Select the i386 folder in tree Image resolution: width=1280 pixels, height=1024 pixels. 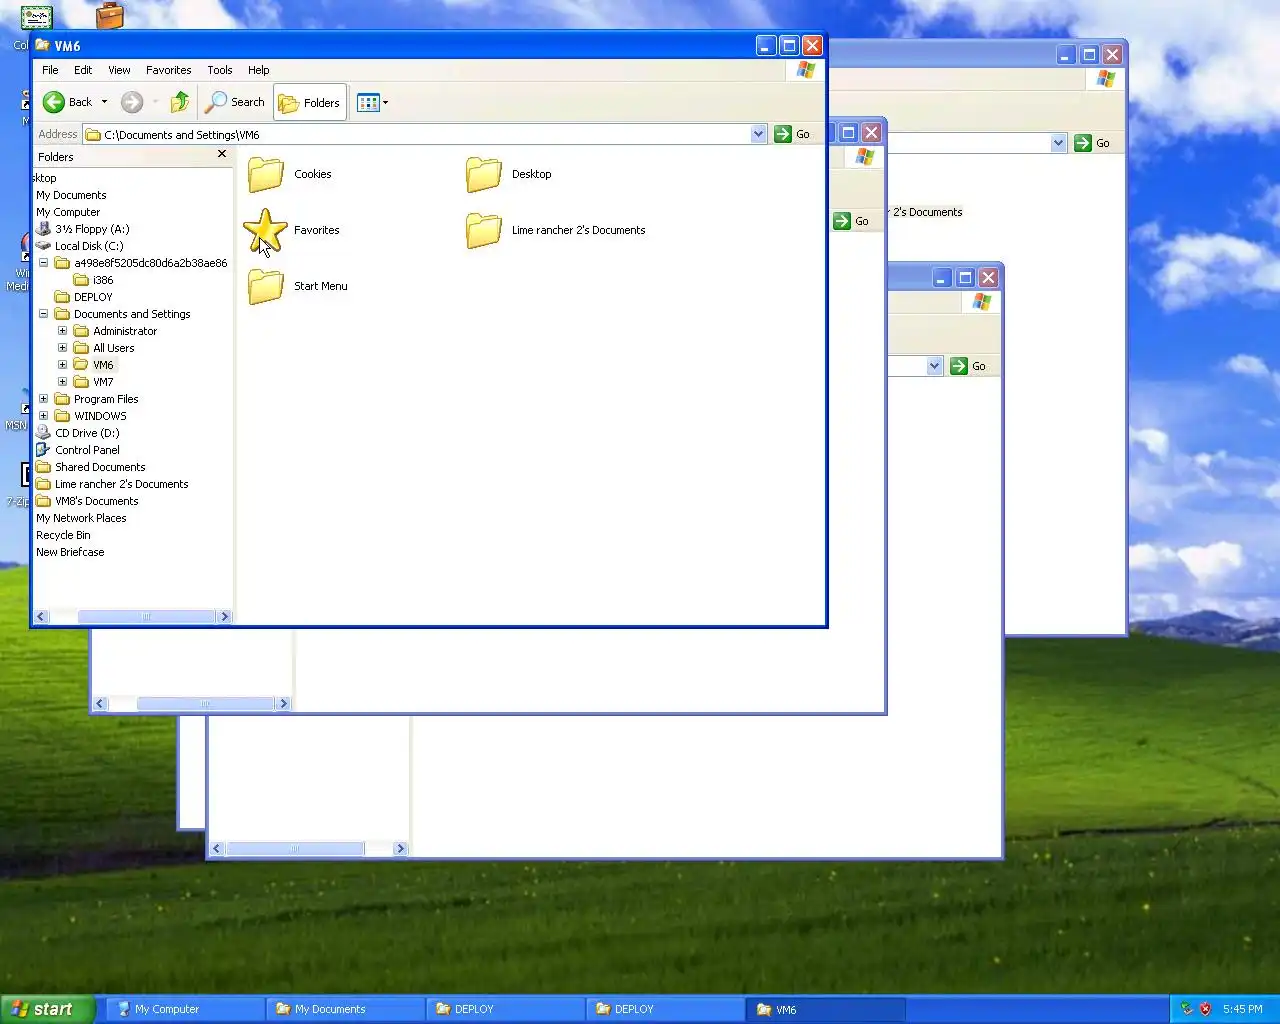point(93,280)
